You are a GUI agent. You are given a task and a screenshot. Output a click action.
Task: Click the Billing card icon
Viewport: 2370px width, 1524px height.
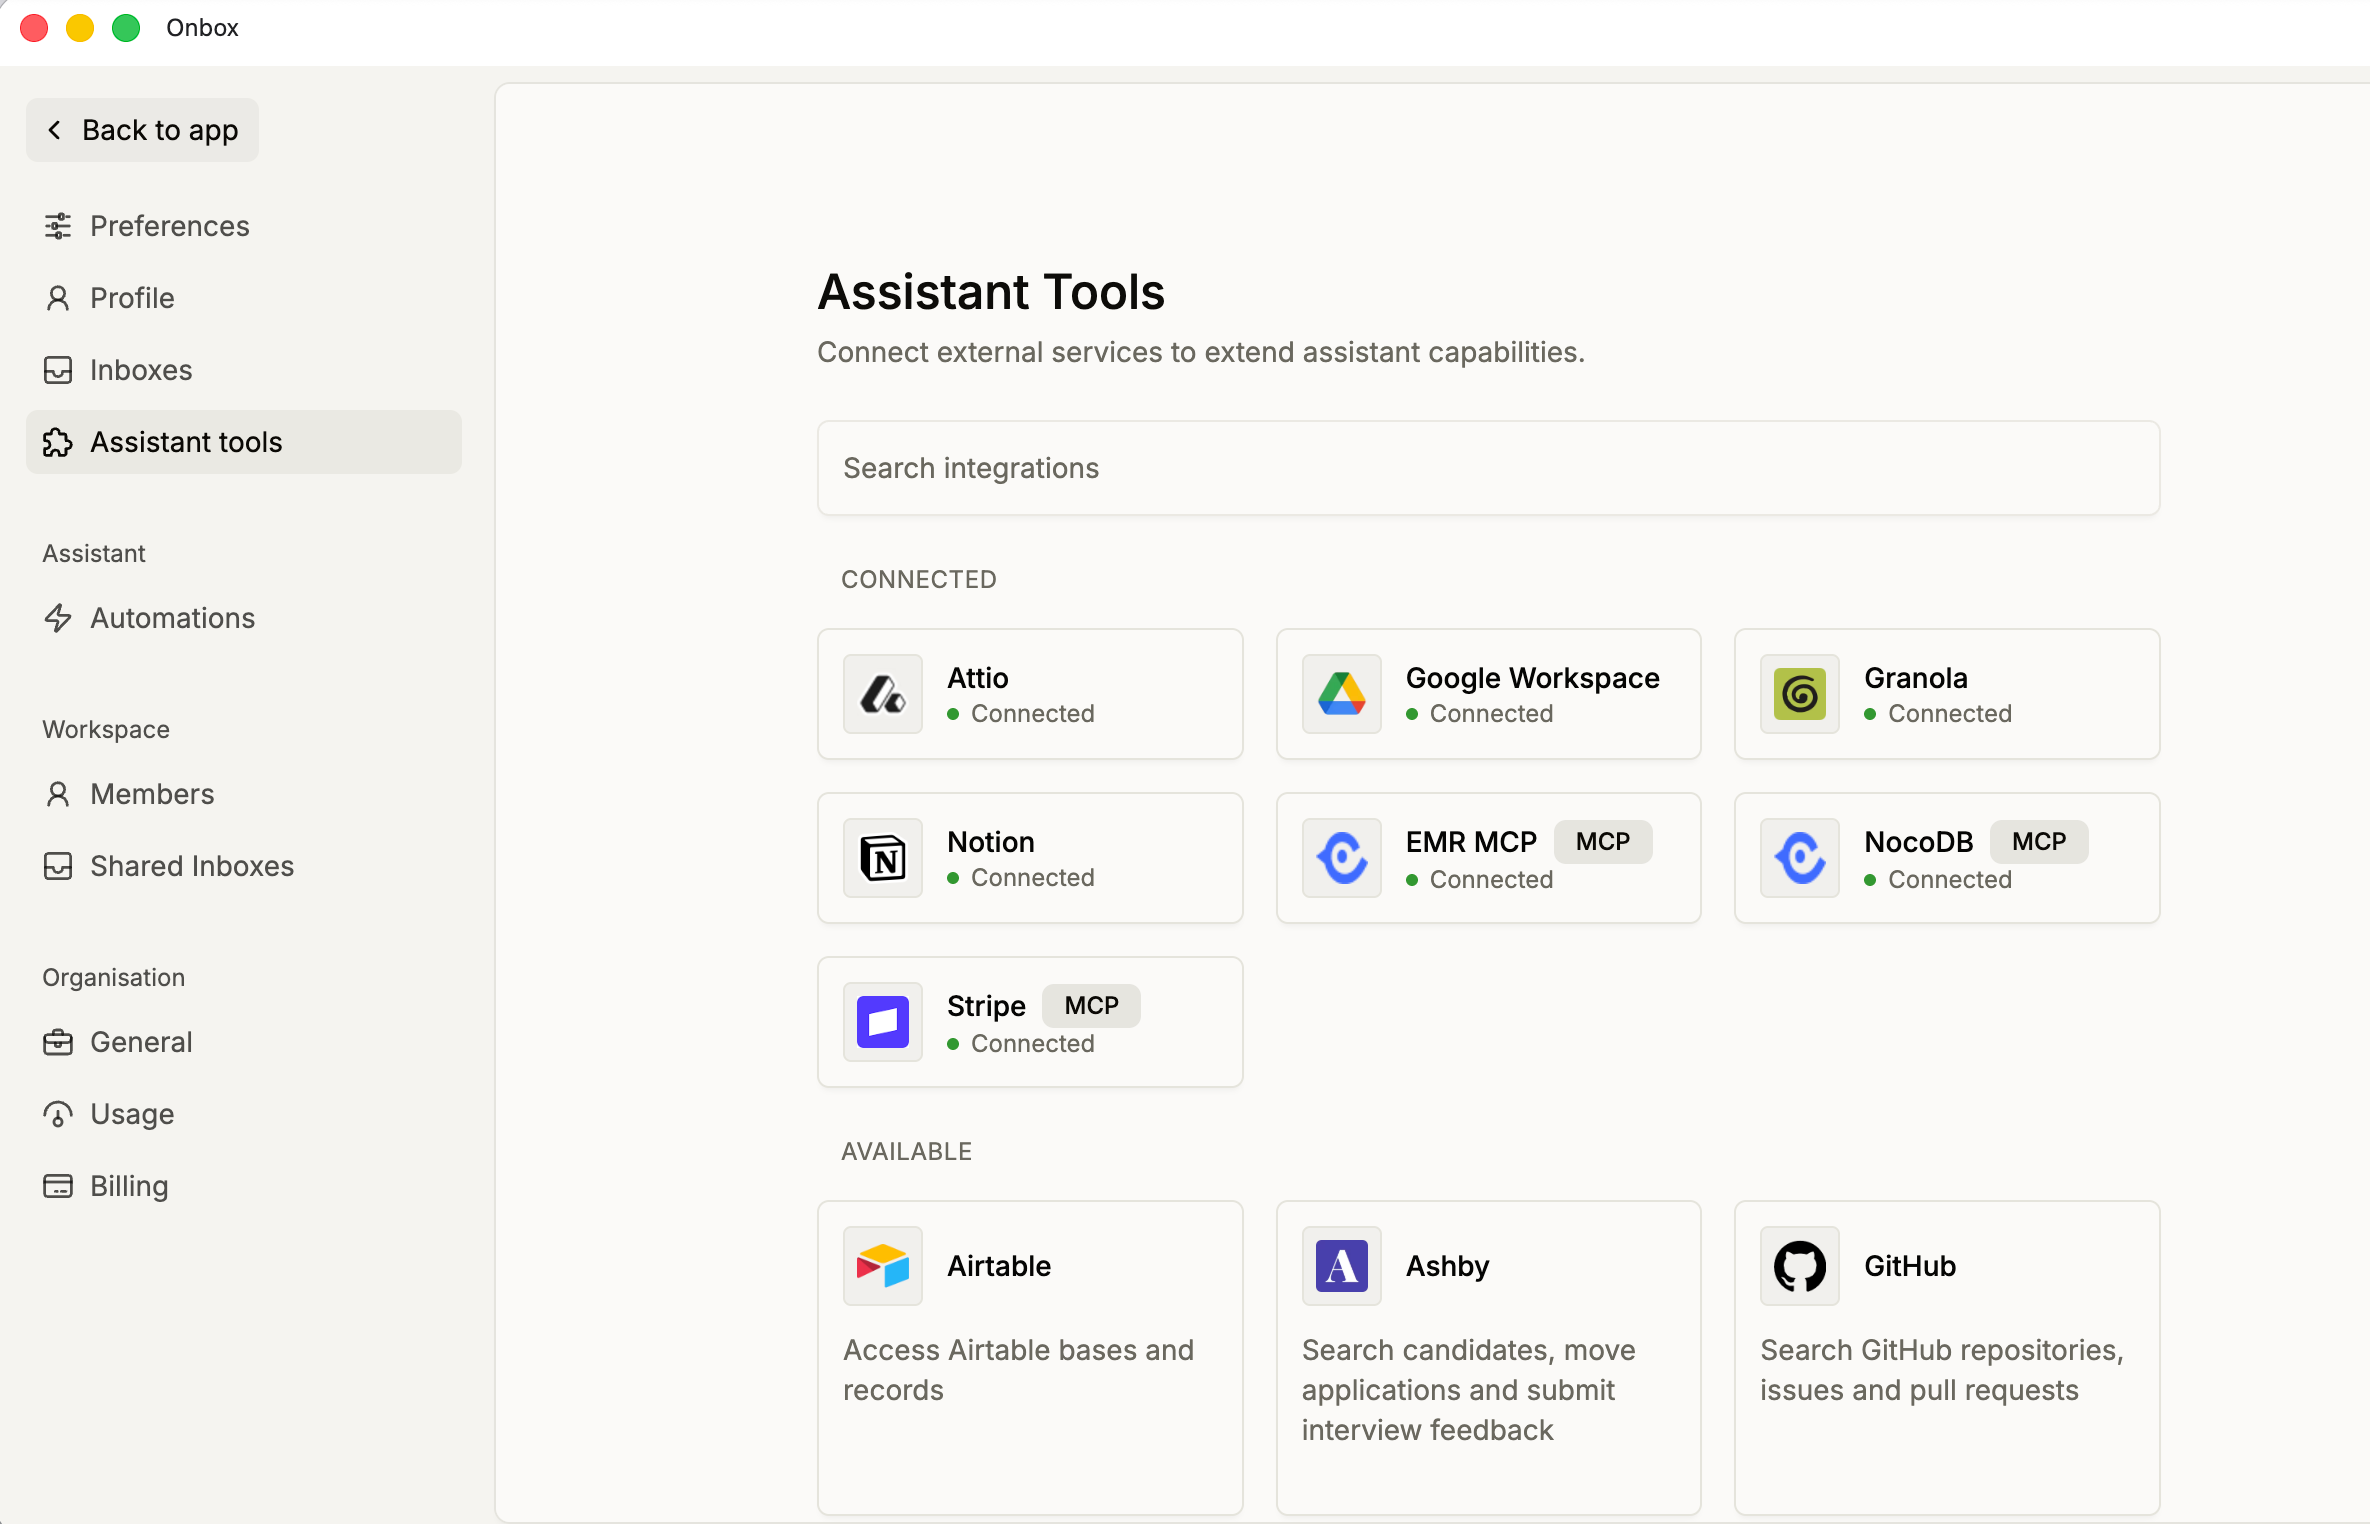tap(58, 1186)
